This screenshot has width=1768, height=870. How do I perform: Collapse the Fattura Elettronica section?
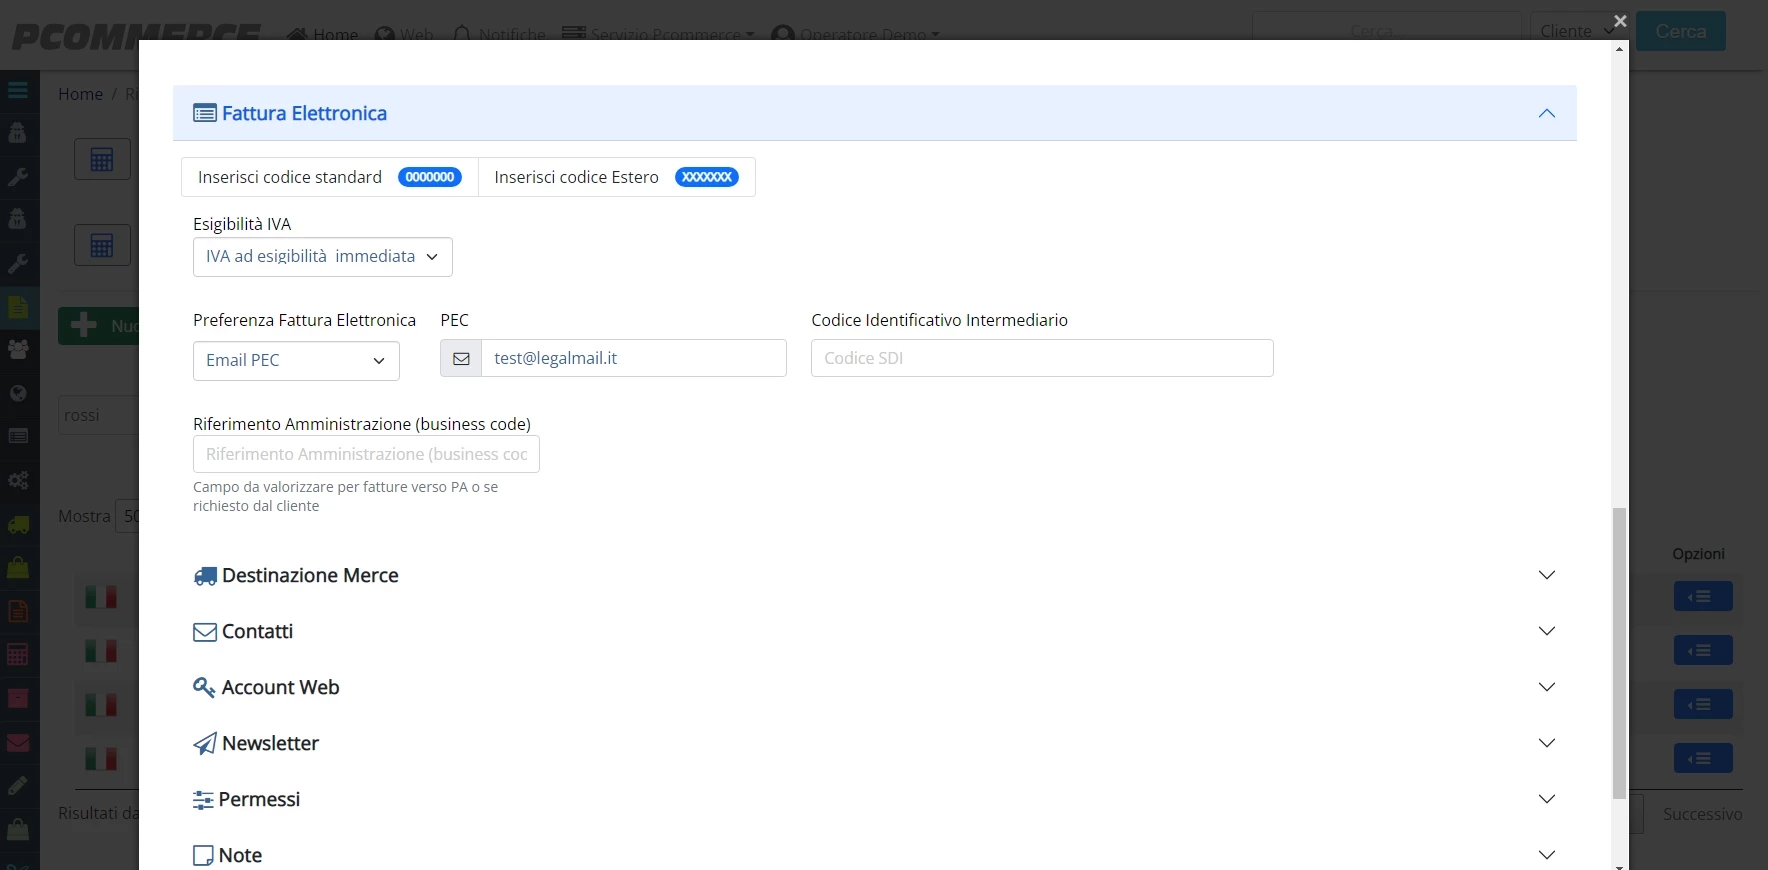pyautogui.click(x=1547, y=113)
